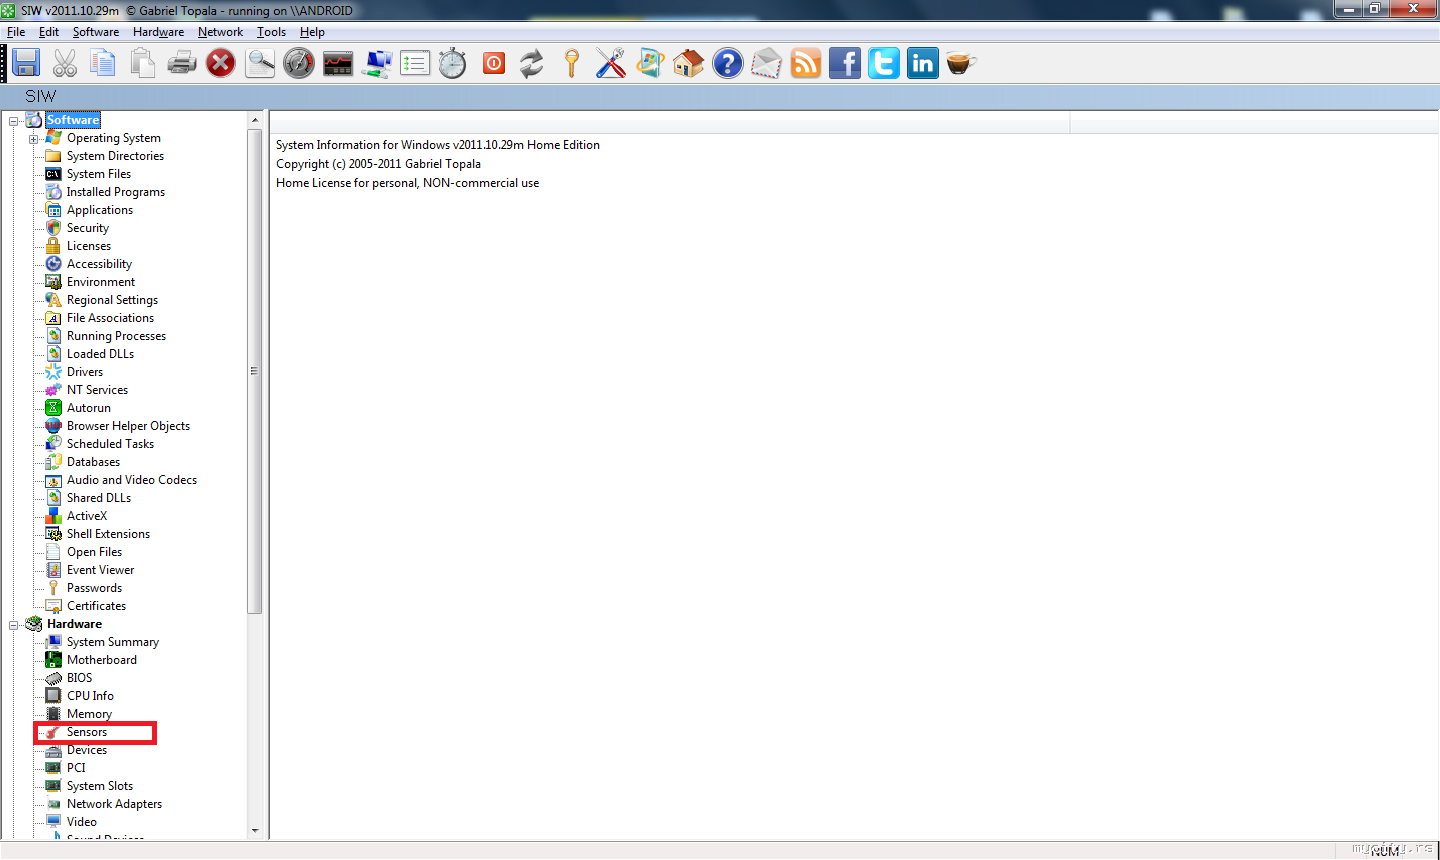The image size is (1440, 860).
Task: Open the Software menu
Action: coord(96,32)
